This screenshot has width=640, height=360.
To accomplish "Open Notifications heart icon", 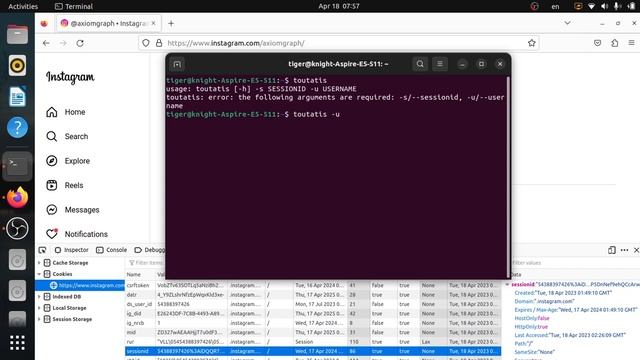I will (52, 234).
